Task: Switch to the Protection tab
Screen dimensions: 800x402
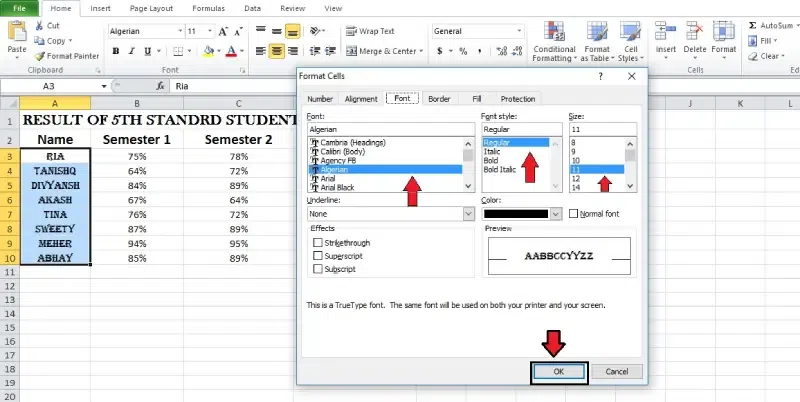Action: [x=518, y=99]
